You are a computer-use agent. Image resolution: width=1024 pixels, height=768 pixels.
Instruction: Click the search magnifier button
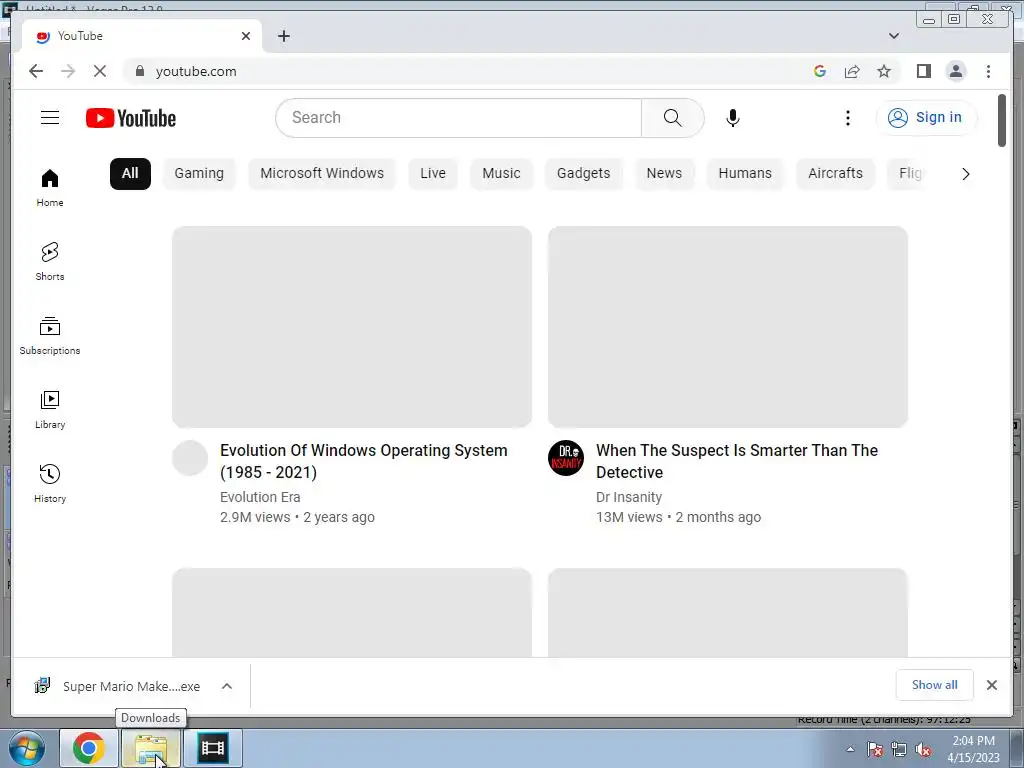[x=673, y=118]
